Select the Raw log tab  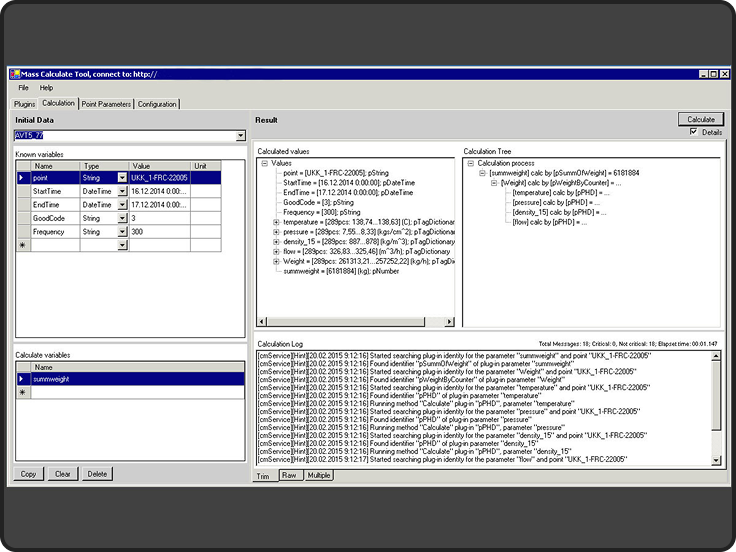pyautogui.click(x=288, y=475)
